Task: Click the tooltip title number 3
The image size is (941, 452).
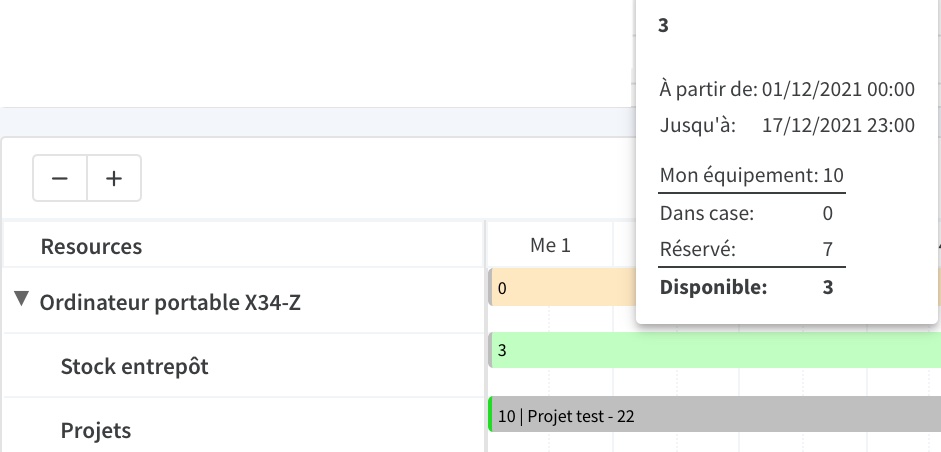Action: click(x=663, y=25)
